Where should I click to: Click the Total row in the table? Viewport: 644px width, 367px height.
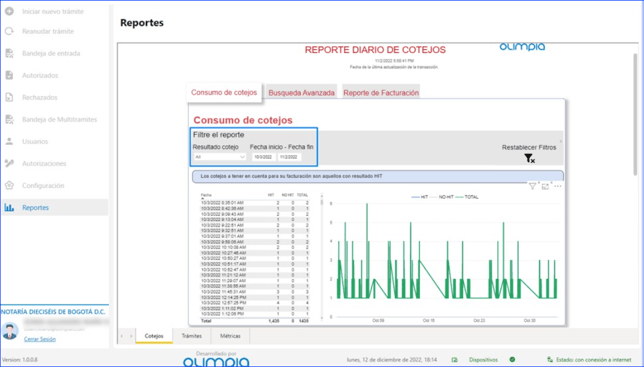pos(255,321)
